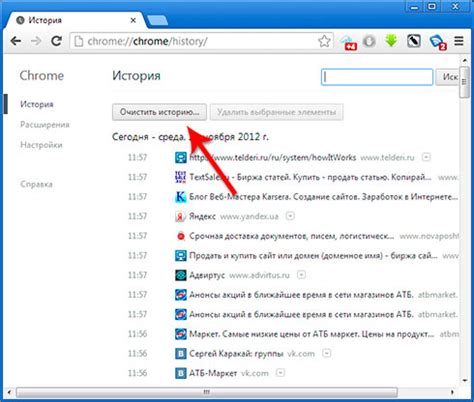Click VK favicon for АТБ-Маркет

click(181, 373)
